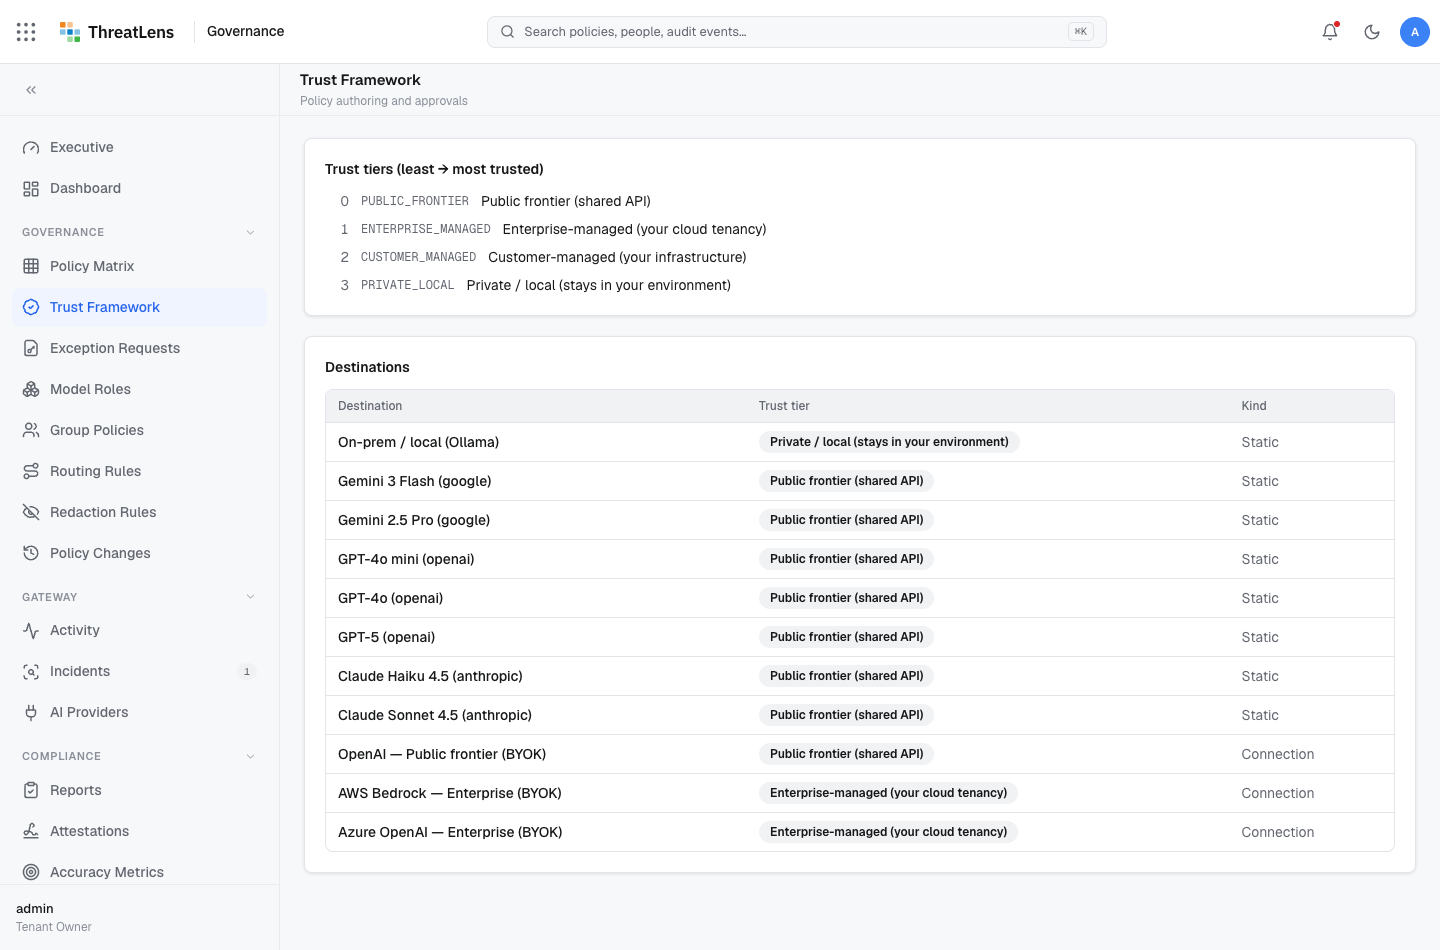Viewport: 1440px width, 950px height.
Task: Click AWS Bedrock — Enterprise (BYOK) row
Action: click(860, 793)
